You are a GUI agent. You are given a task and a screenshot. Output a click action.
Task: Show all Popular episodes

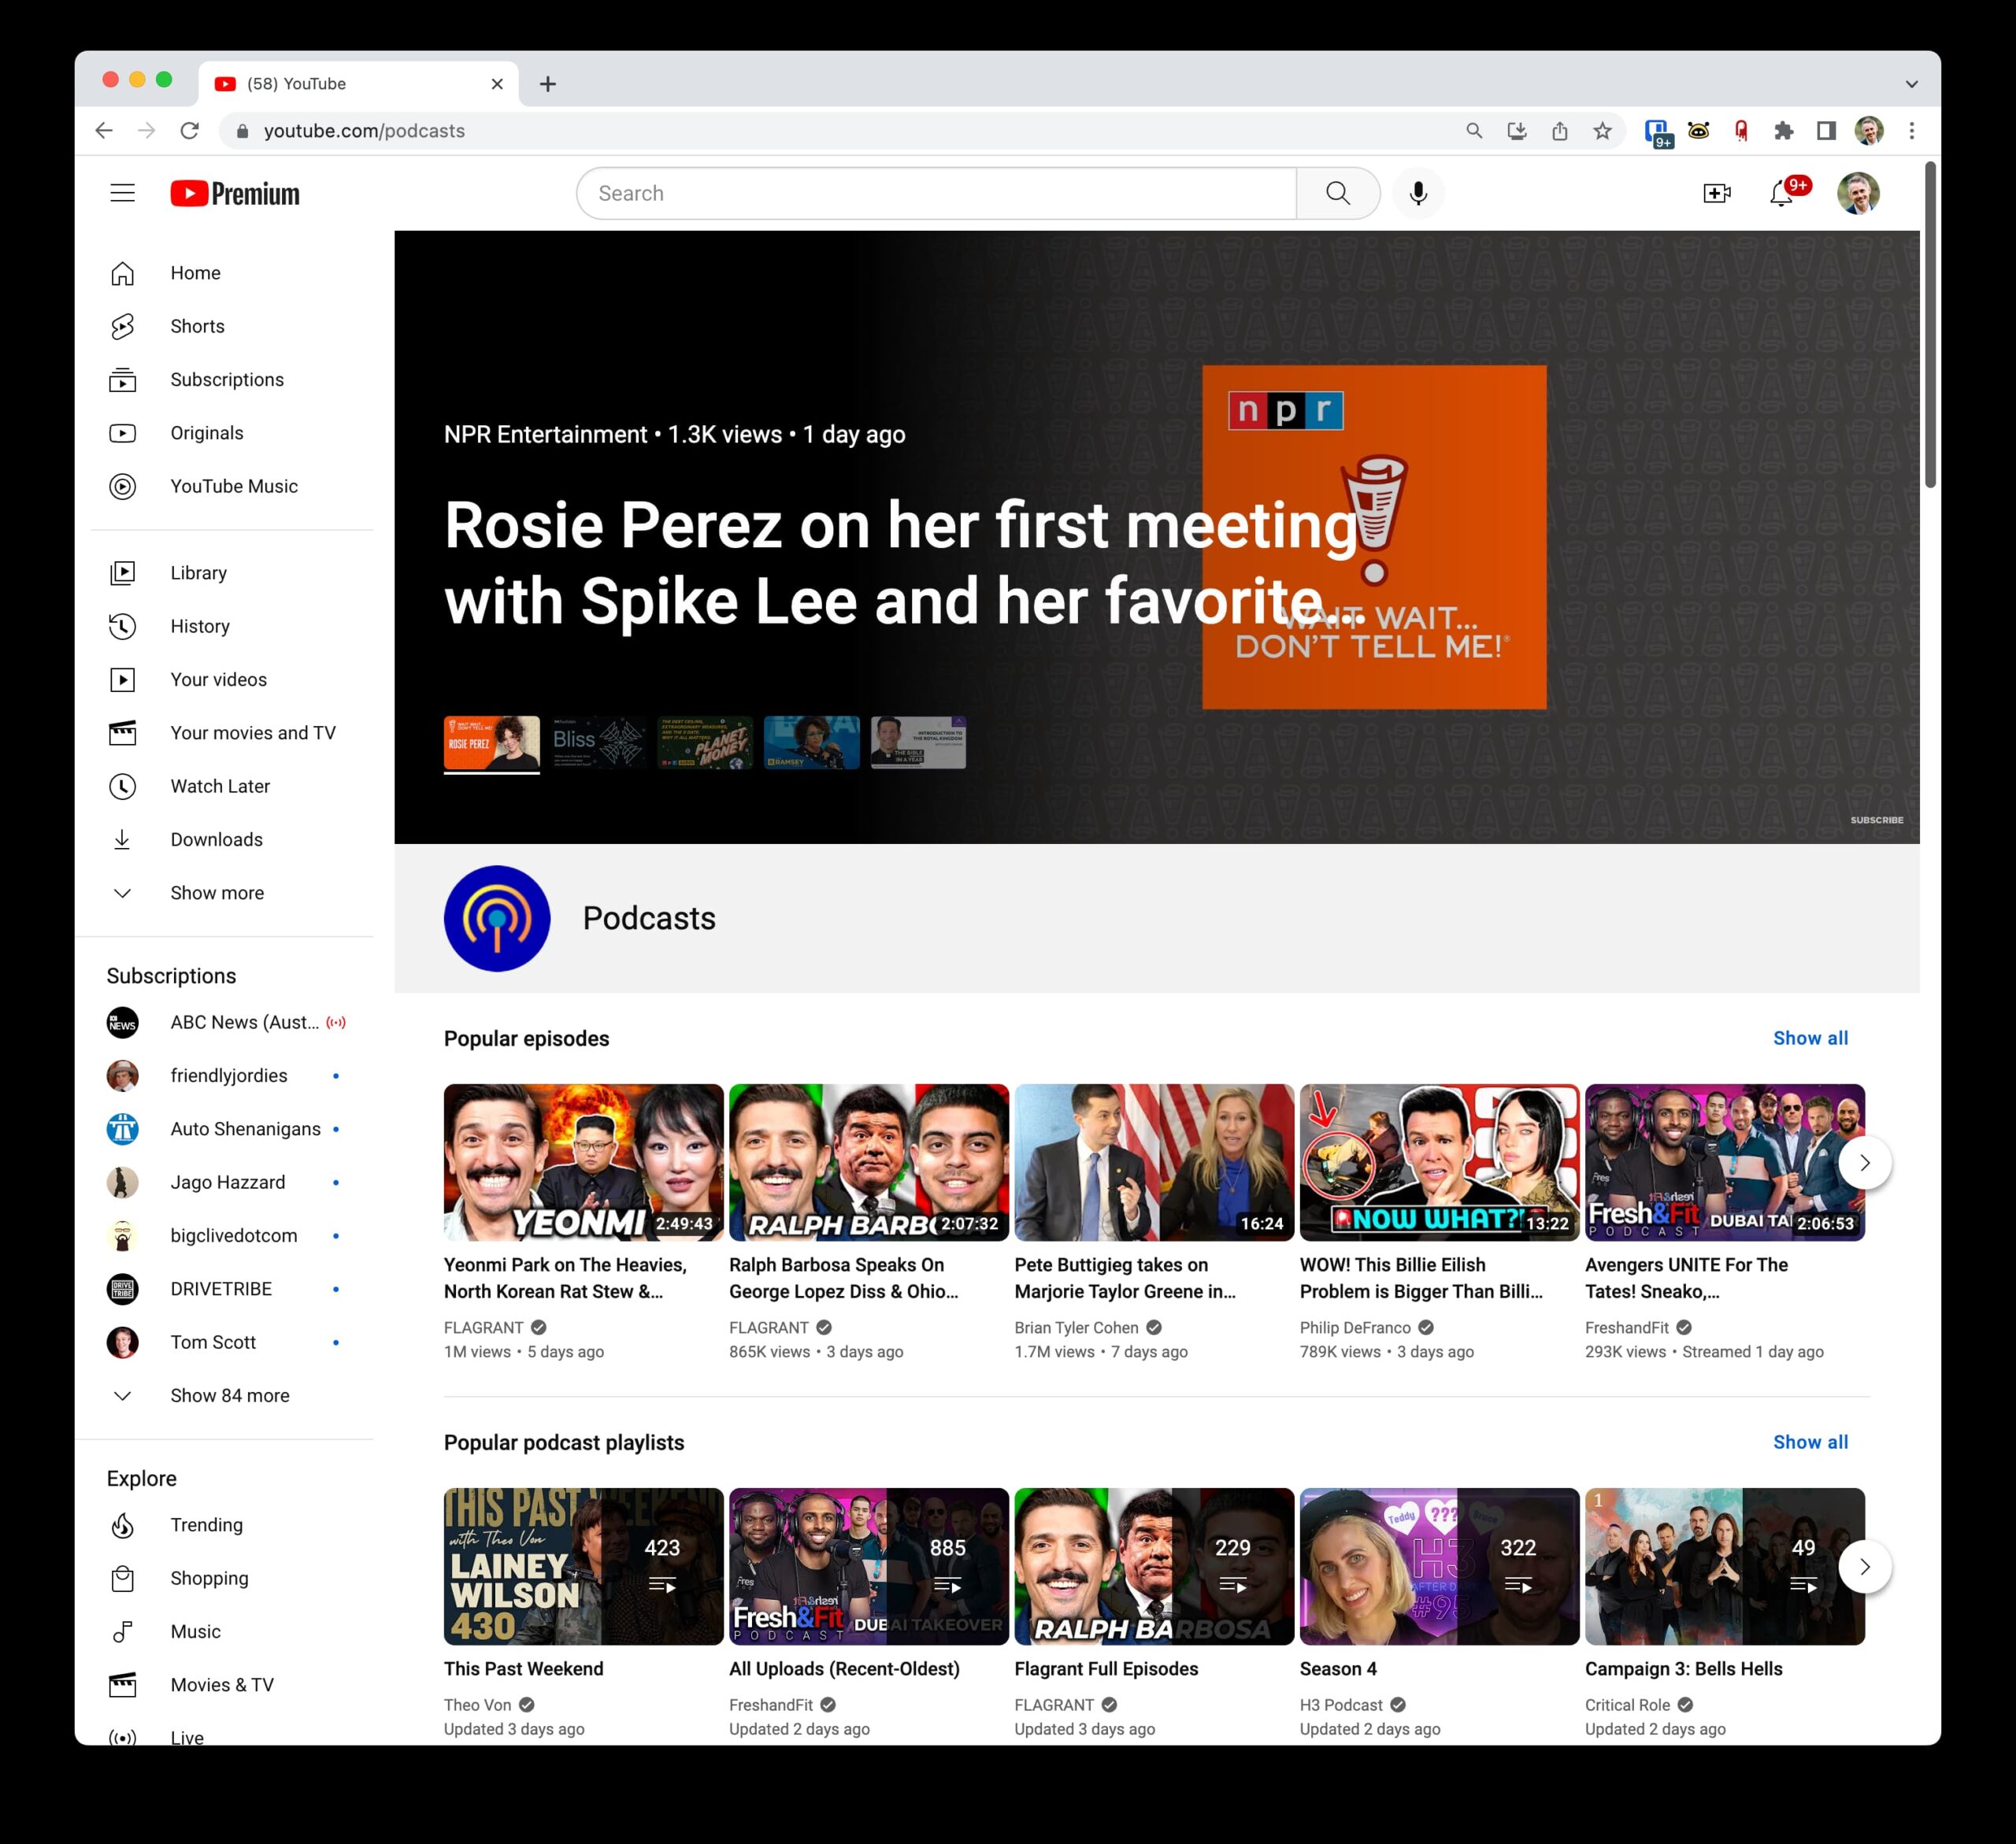tap(1810, 1038)
